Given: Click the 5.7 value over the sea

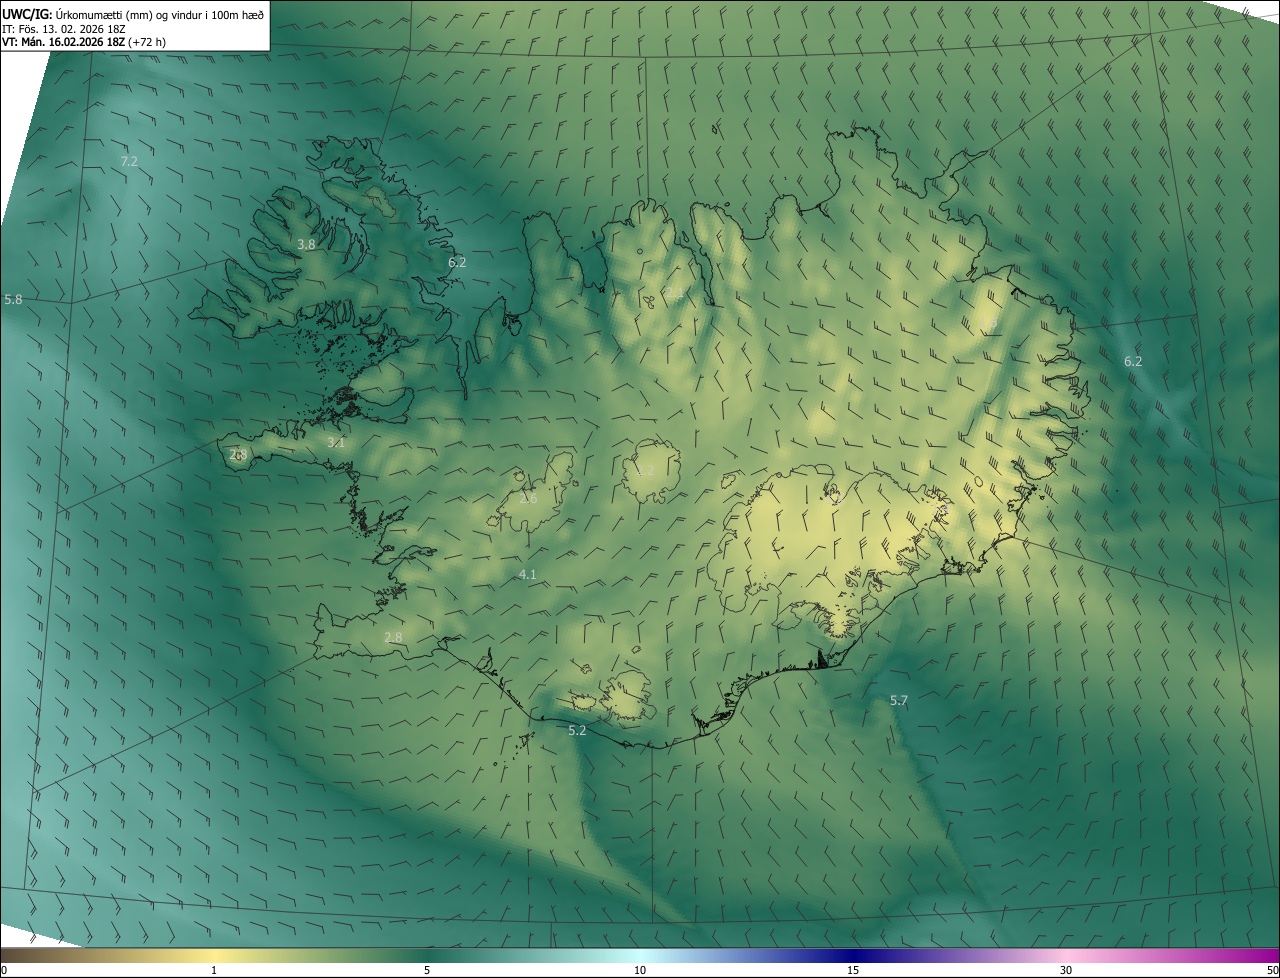Looking at the screenshot, I should pyautogui.click(x=899, y=701).
